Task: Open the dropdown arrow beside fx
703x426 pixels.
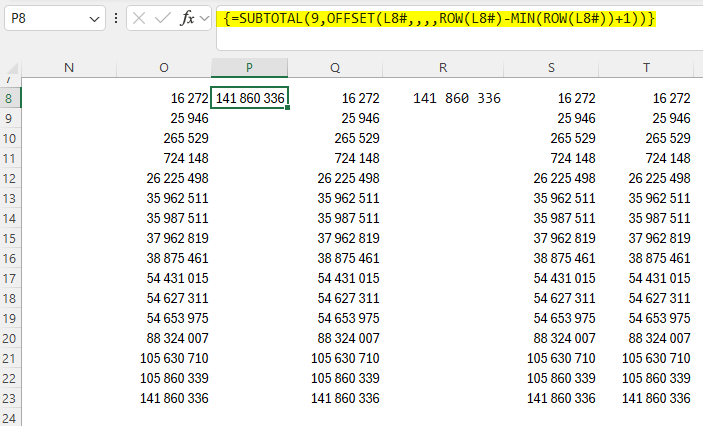Action: click(x=204, y=19)
